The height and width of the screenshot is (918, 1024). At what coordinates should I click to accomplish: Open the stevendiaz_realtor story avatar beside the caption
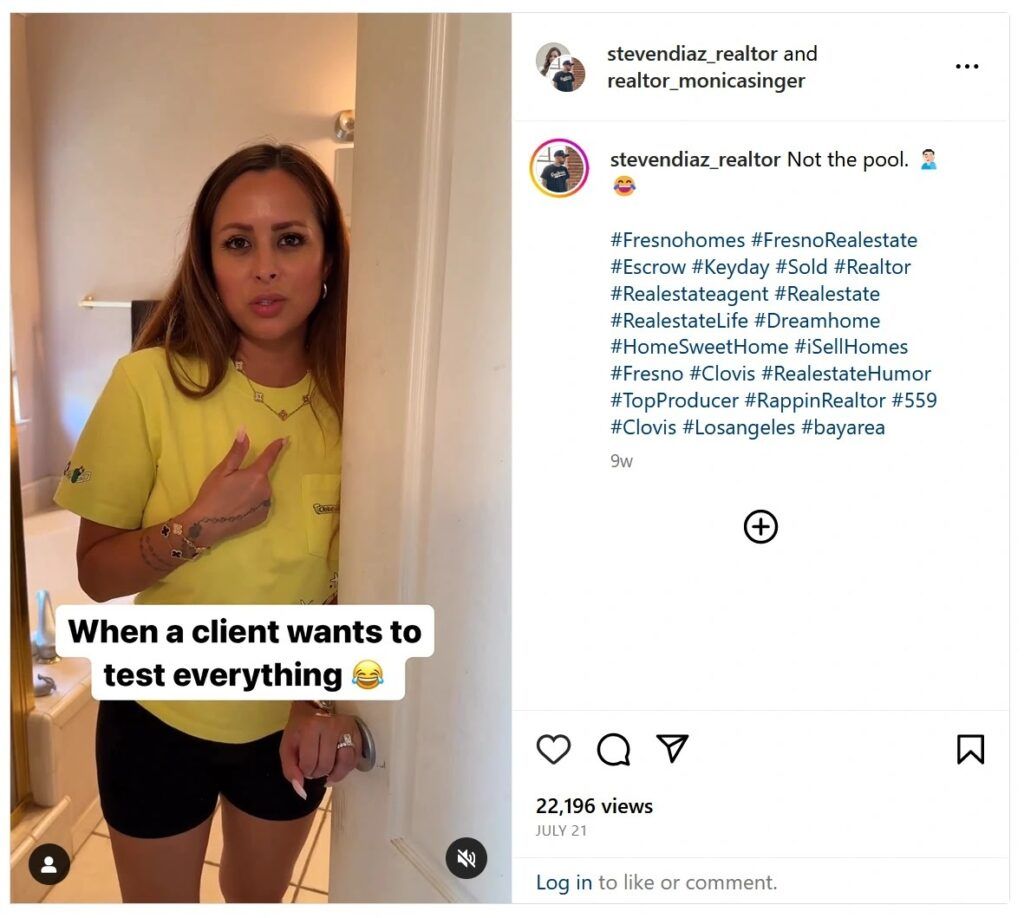pyautogui.click(x=559, y=168)
